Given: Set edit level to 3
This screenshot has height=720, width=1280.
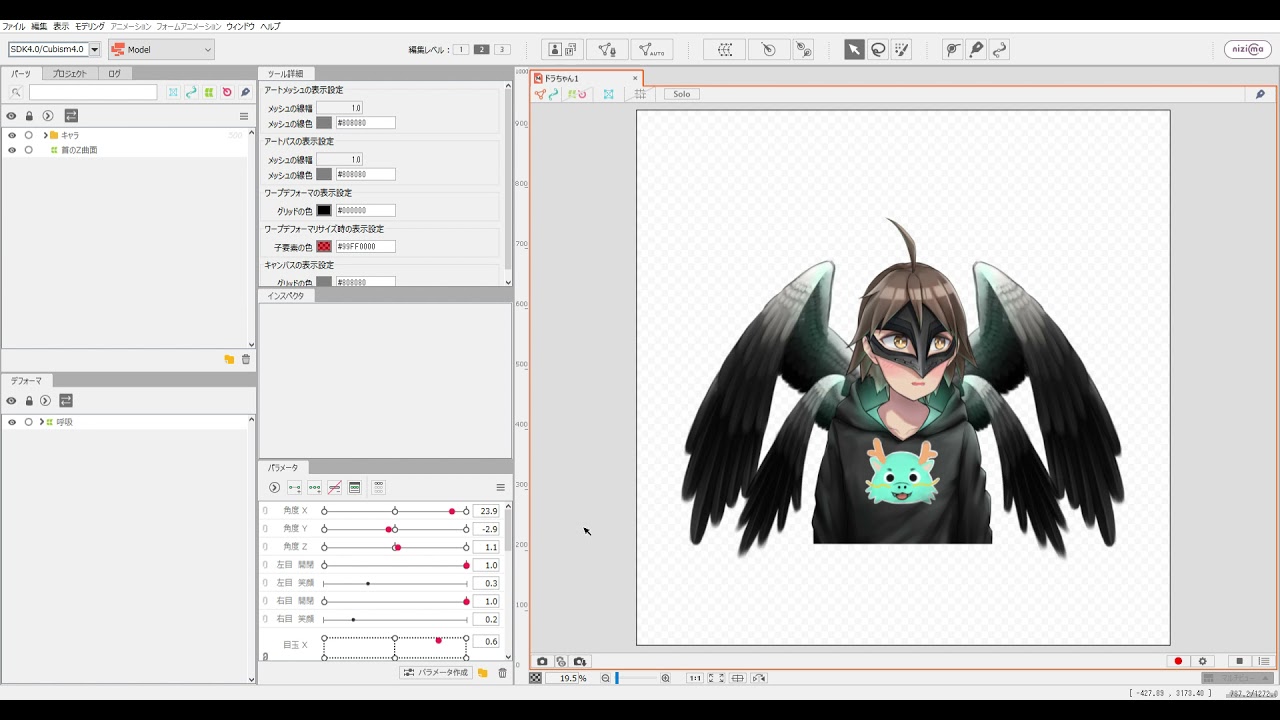Looking at the screenshot, I should [503, 49].
